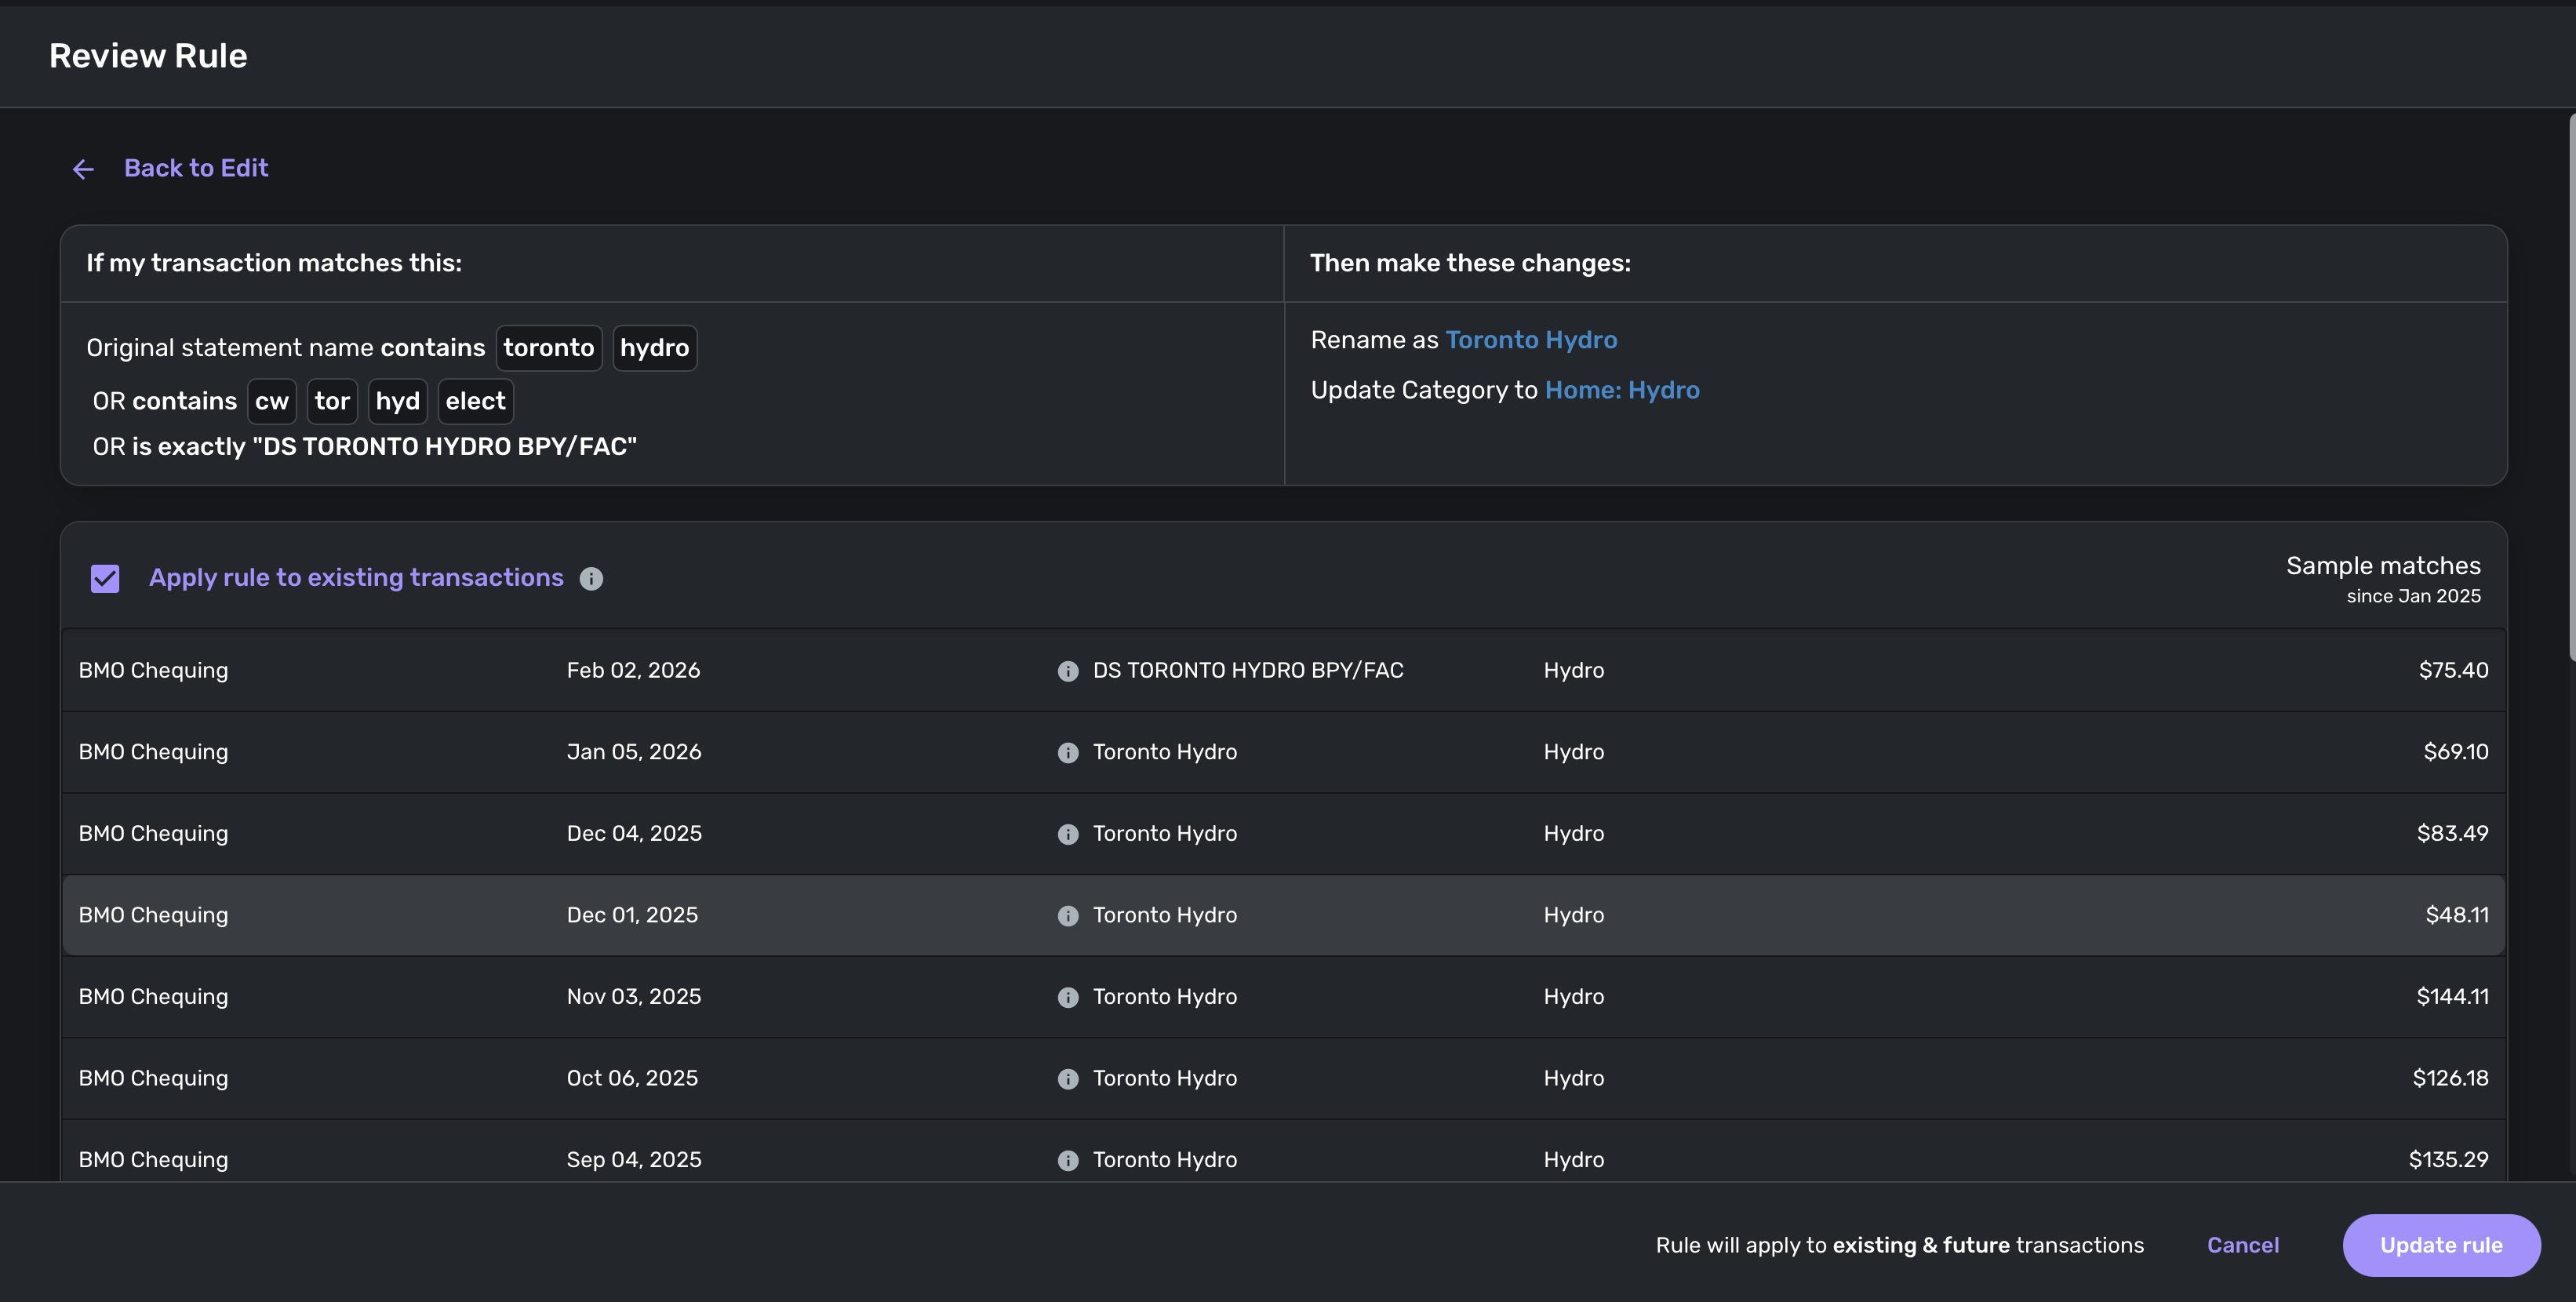Click the 'elect' keyword chip
The image size is (2576, 1302).
475,401
